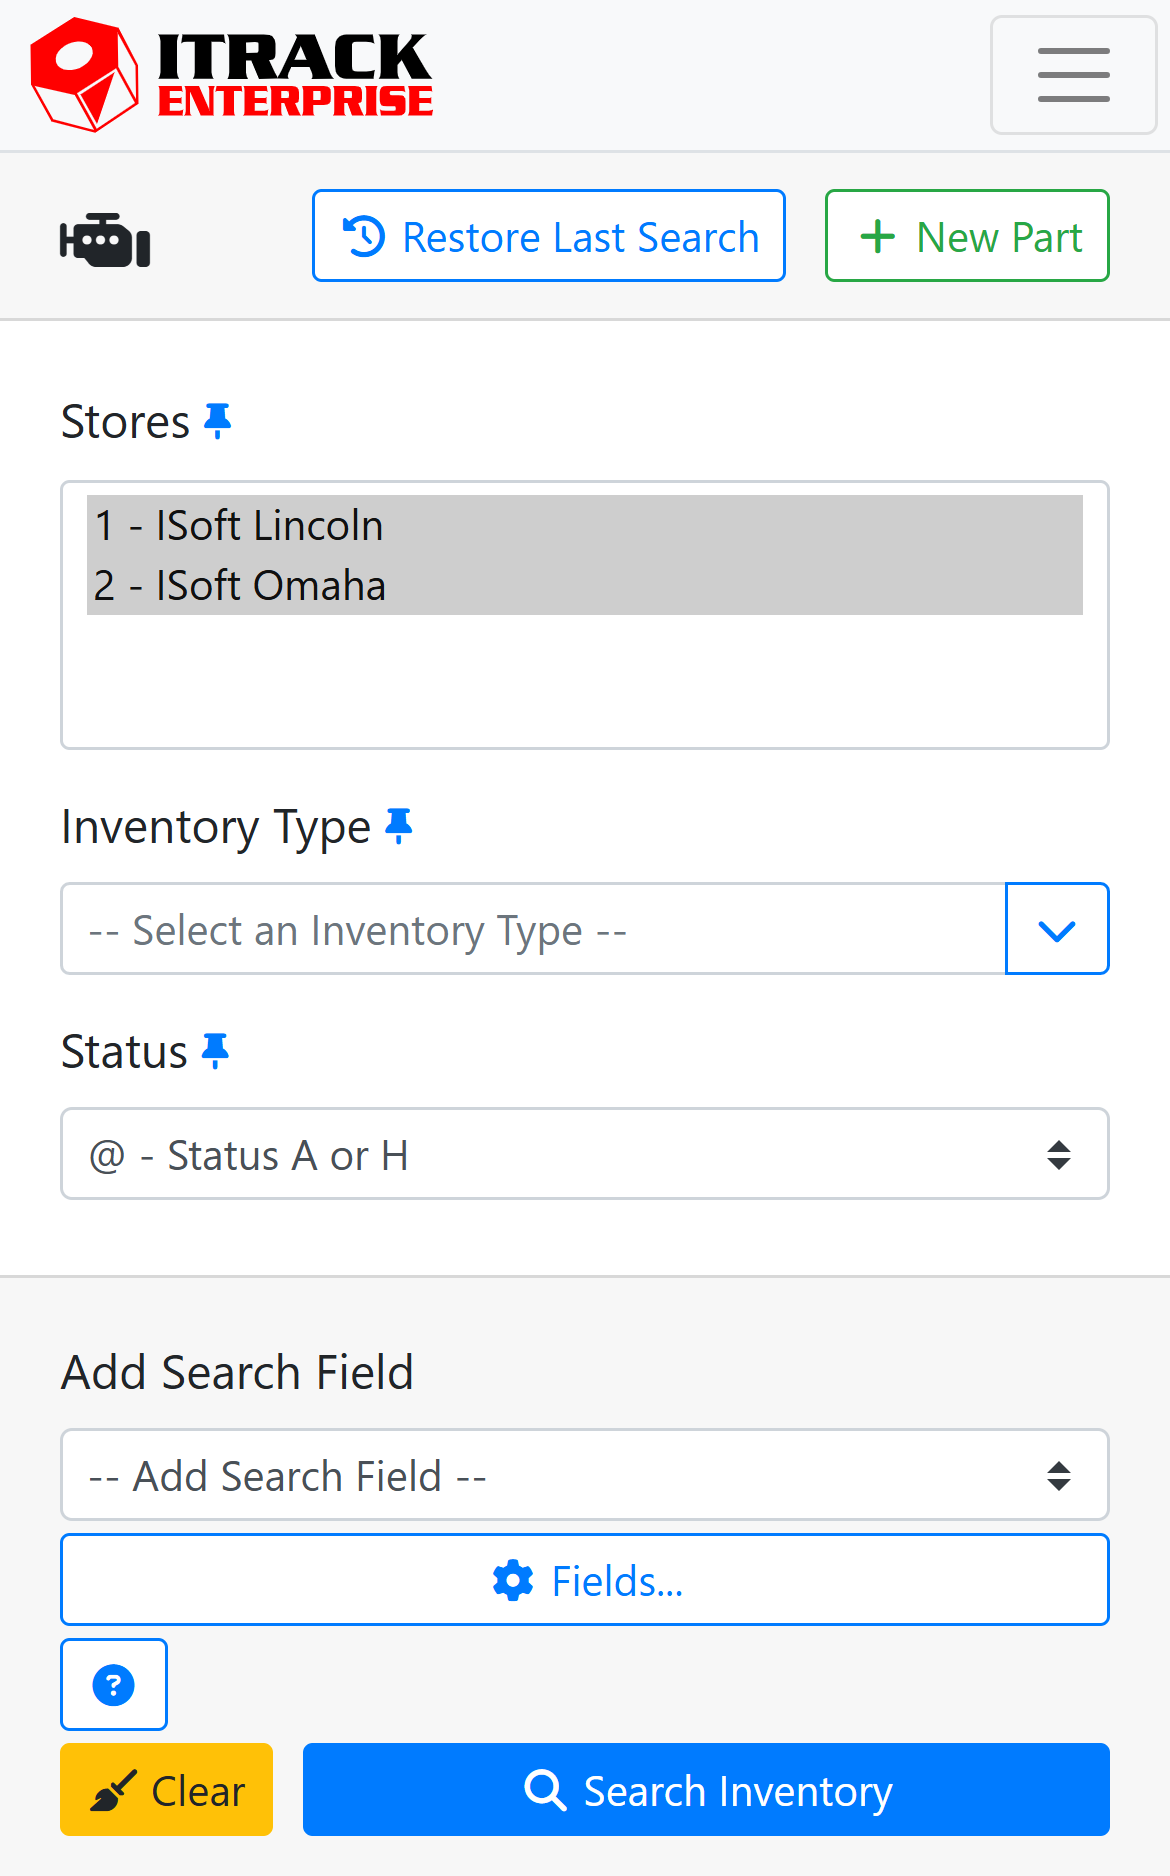Open the hamburger navigation menu
Image resolution: width=1170 pixels, height=1876 pixels.
tap(1073, 74)
